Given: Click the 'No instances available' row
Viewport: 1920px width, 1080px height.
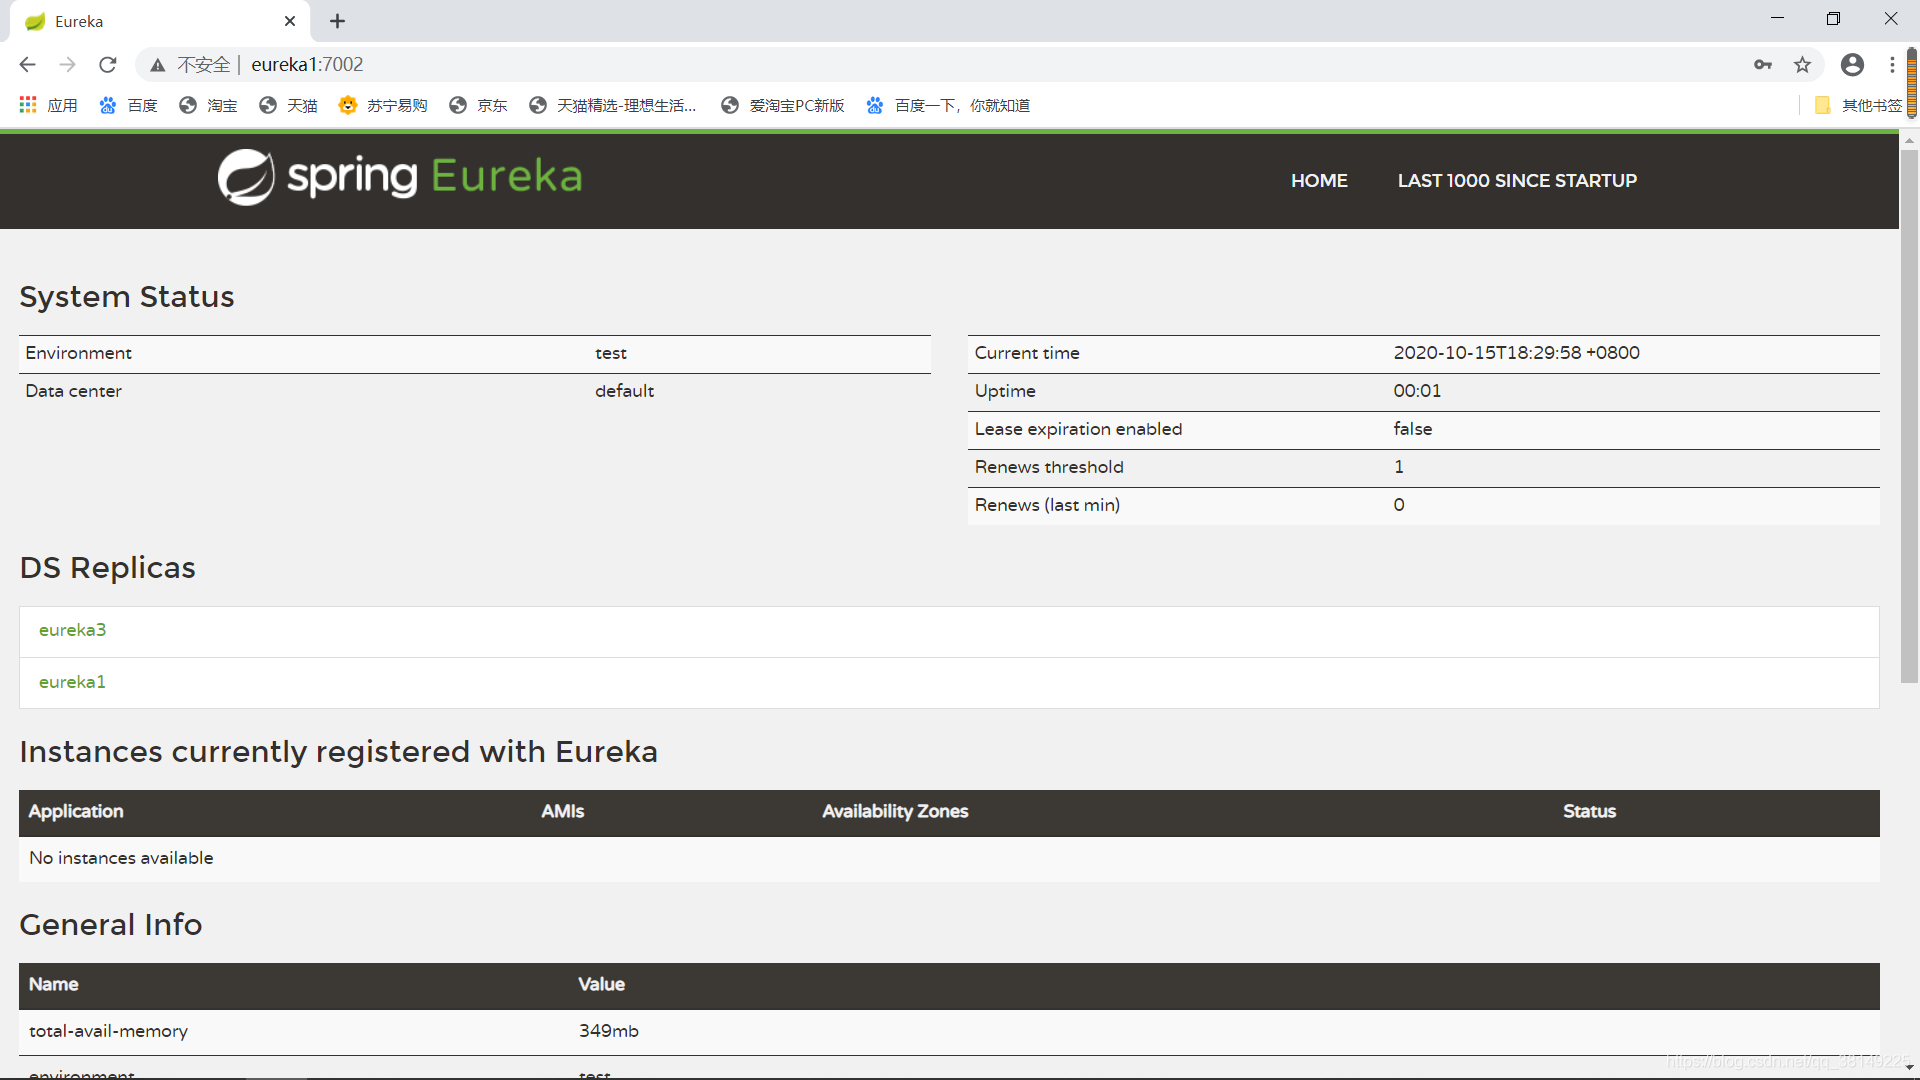Looking at the screenshot, I should (x=949, y=858).
